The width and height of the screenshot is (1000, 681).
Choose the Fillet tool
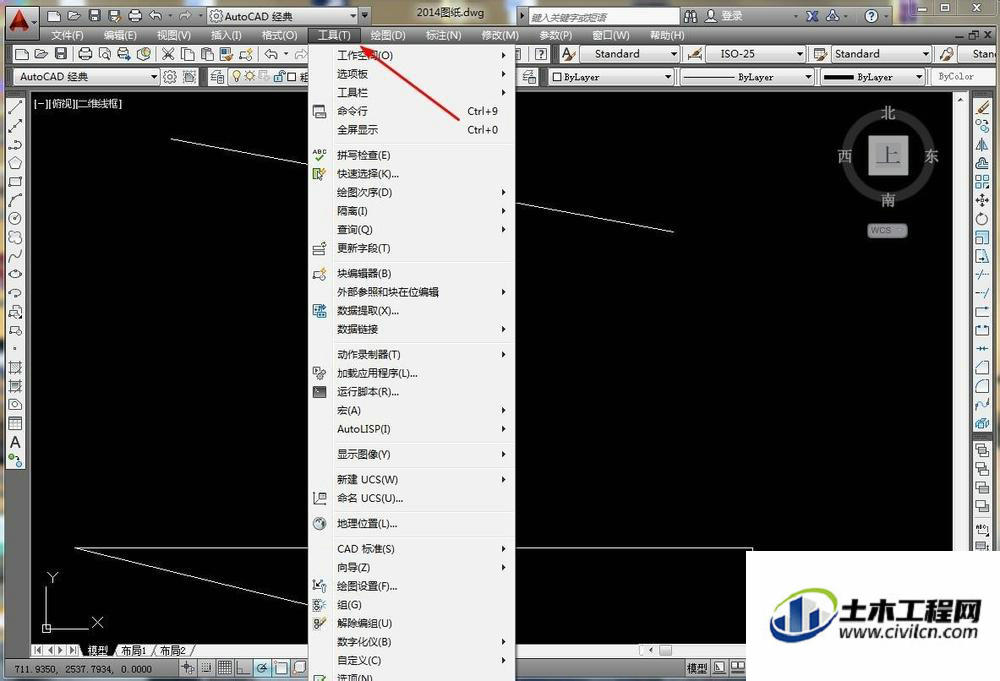pyautogui.click(x=982, y=386)
